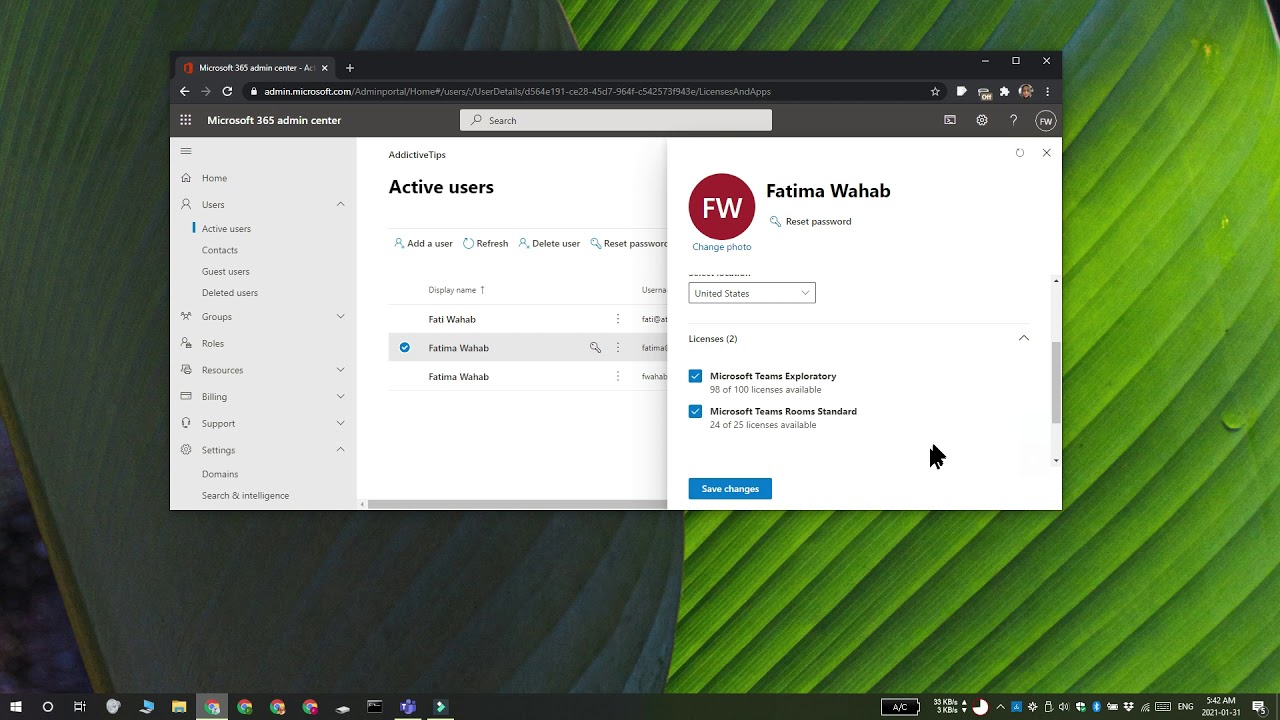Click the AddictiveTips organization name

coord(417,155)
